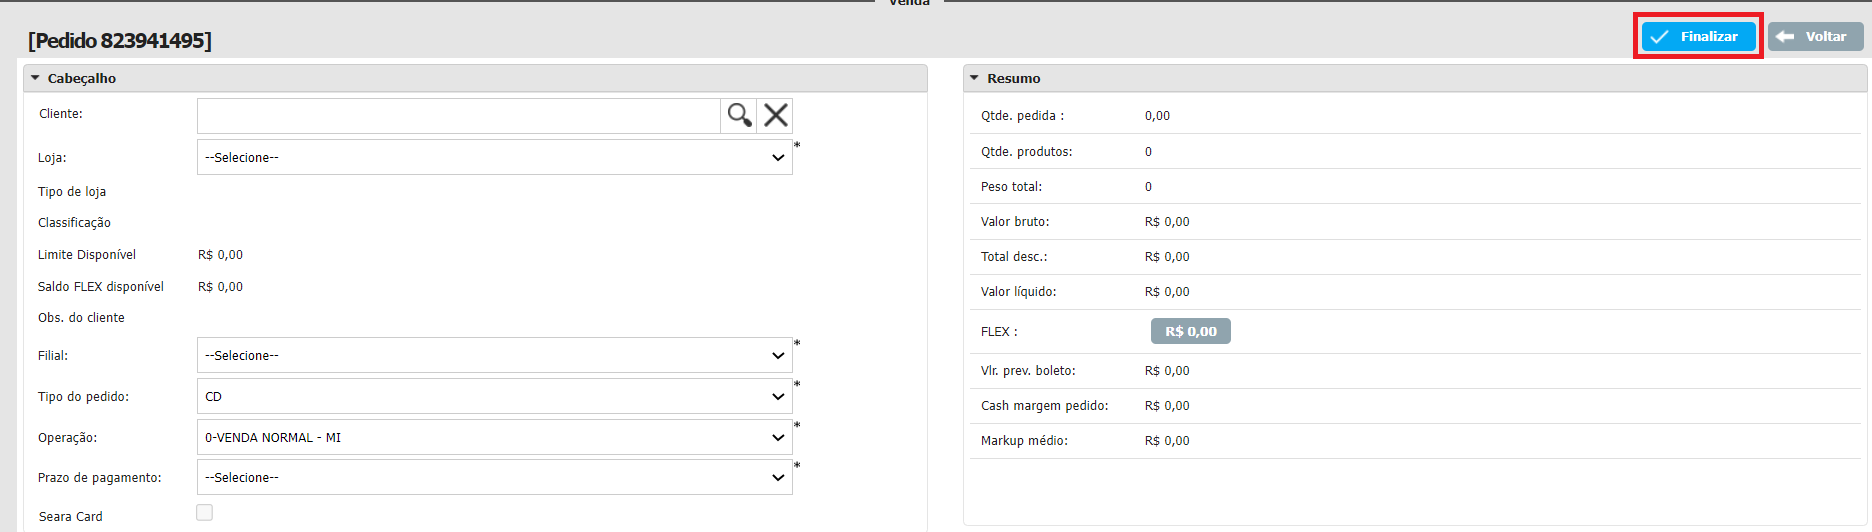Viewport: 1872px width, 532px height.
Task: Click the Cash margem pedido label
Action: click(1044, 406)
